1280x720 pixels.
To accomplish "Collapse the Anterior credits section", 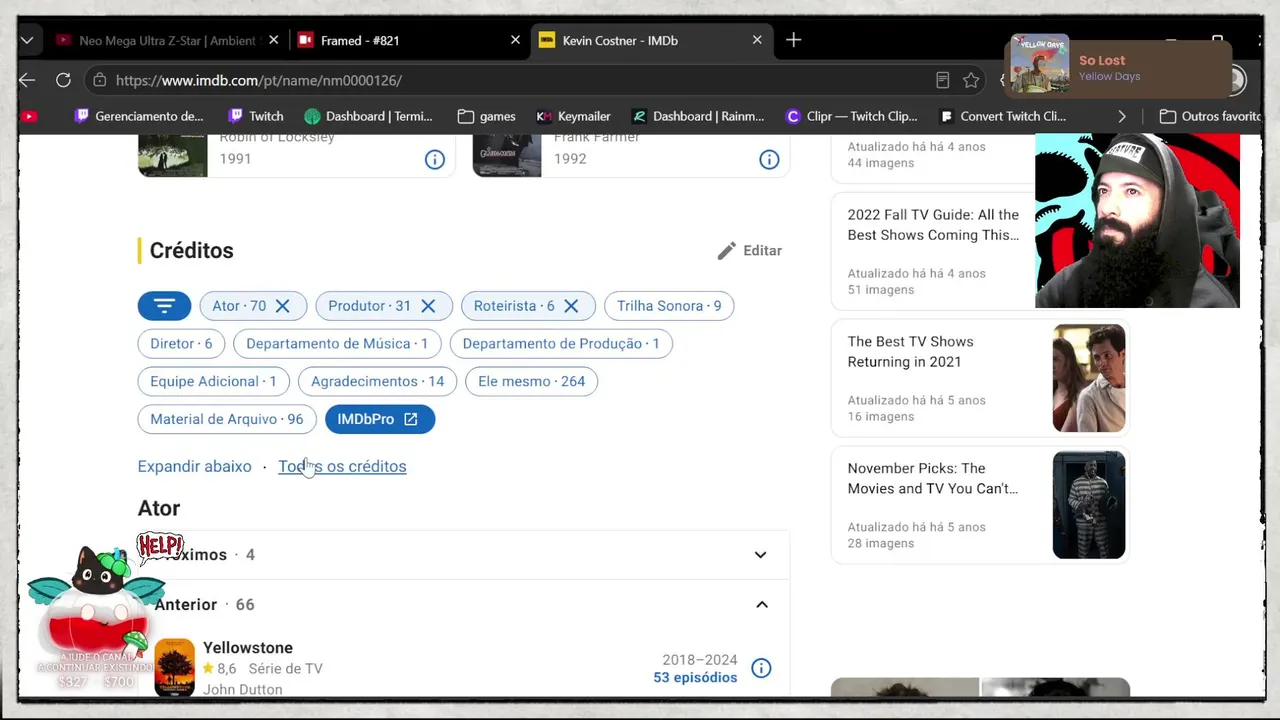I will coord(761,605).
